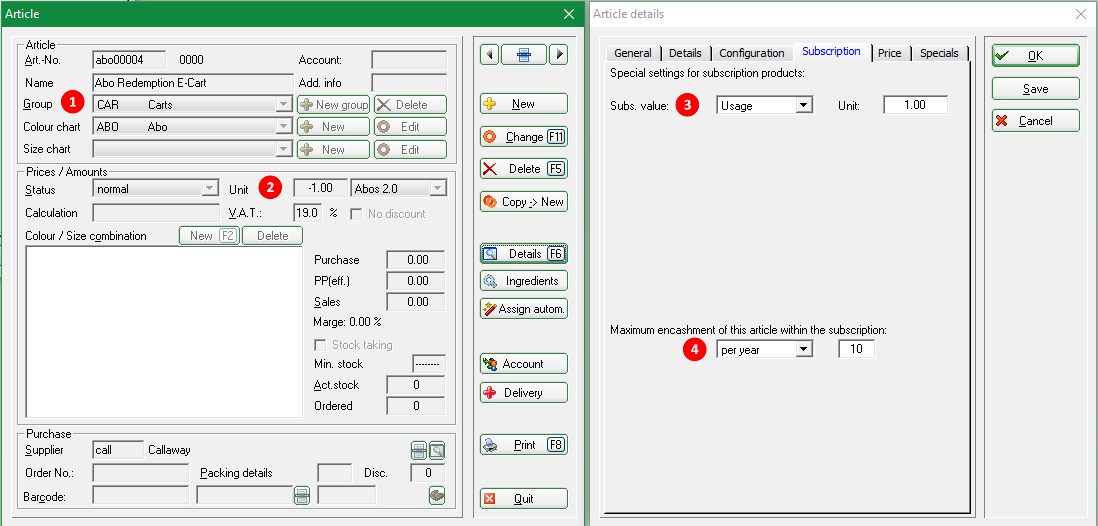Click the Name field Abo Redemption E-Cart
This screenshot has width=1098, height=526.
click(193, 83)
